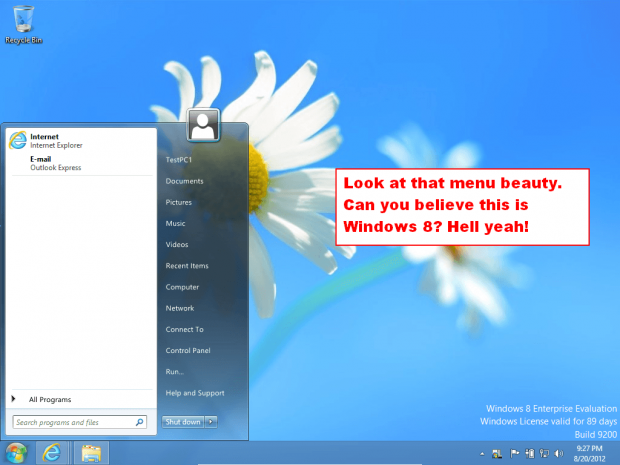Open Pictures from Start menu
The image size is (620, 465).
pyautogui.click(x=179, y=202)
